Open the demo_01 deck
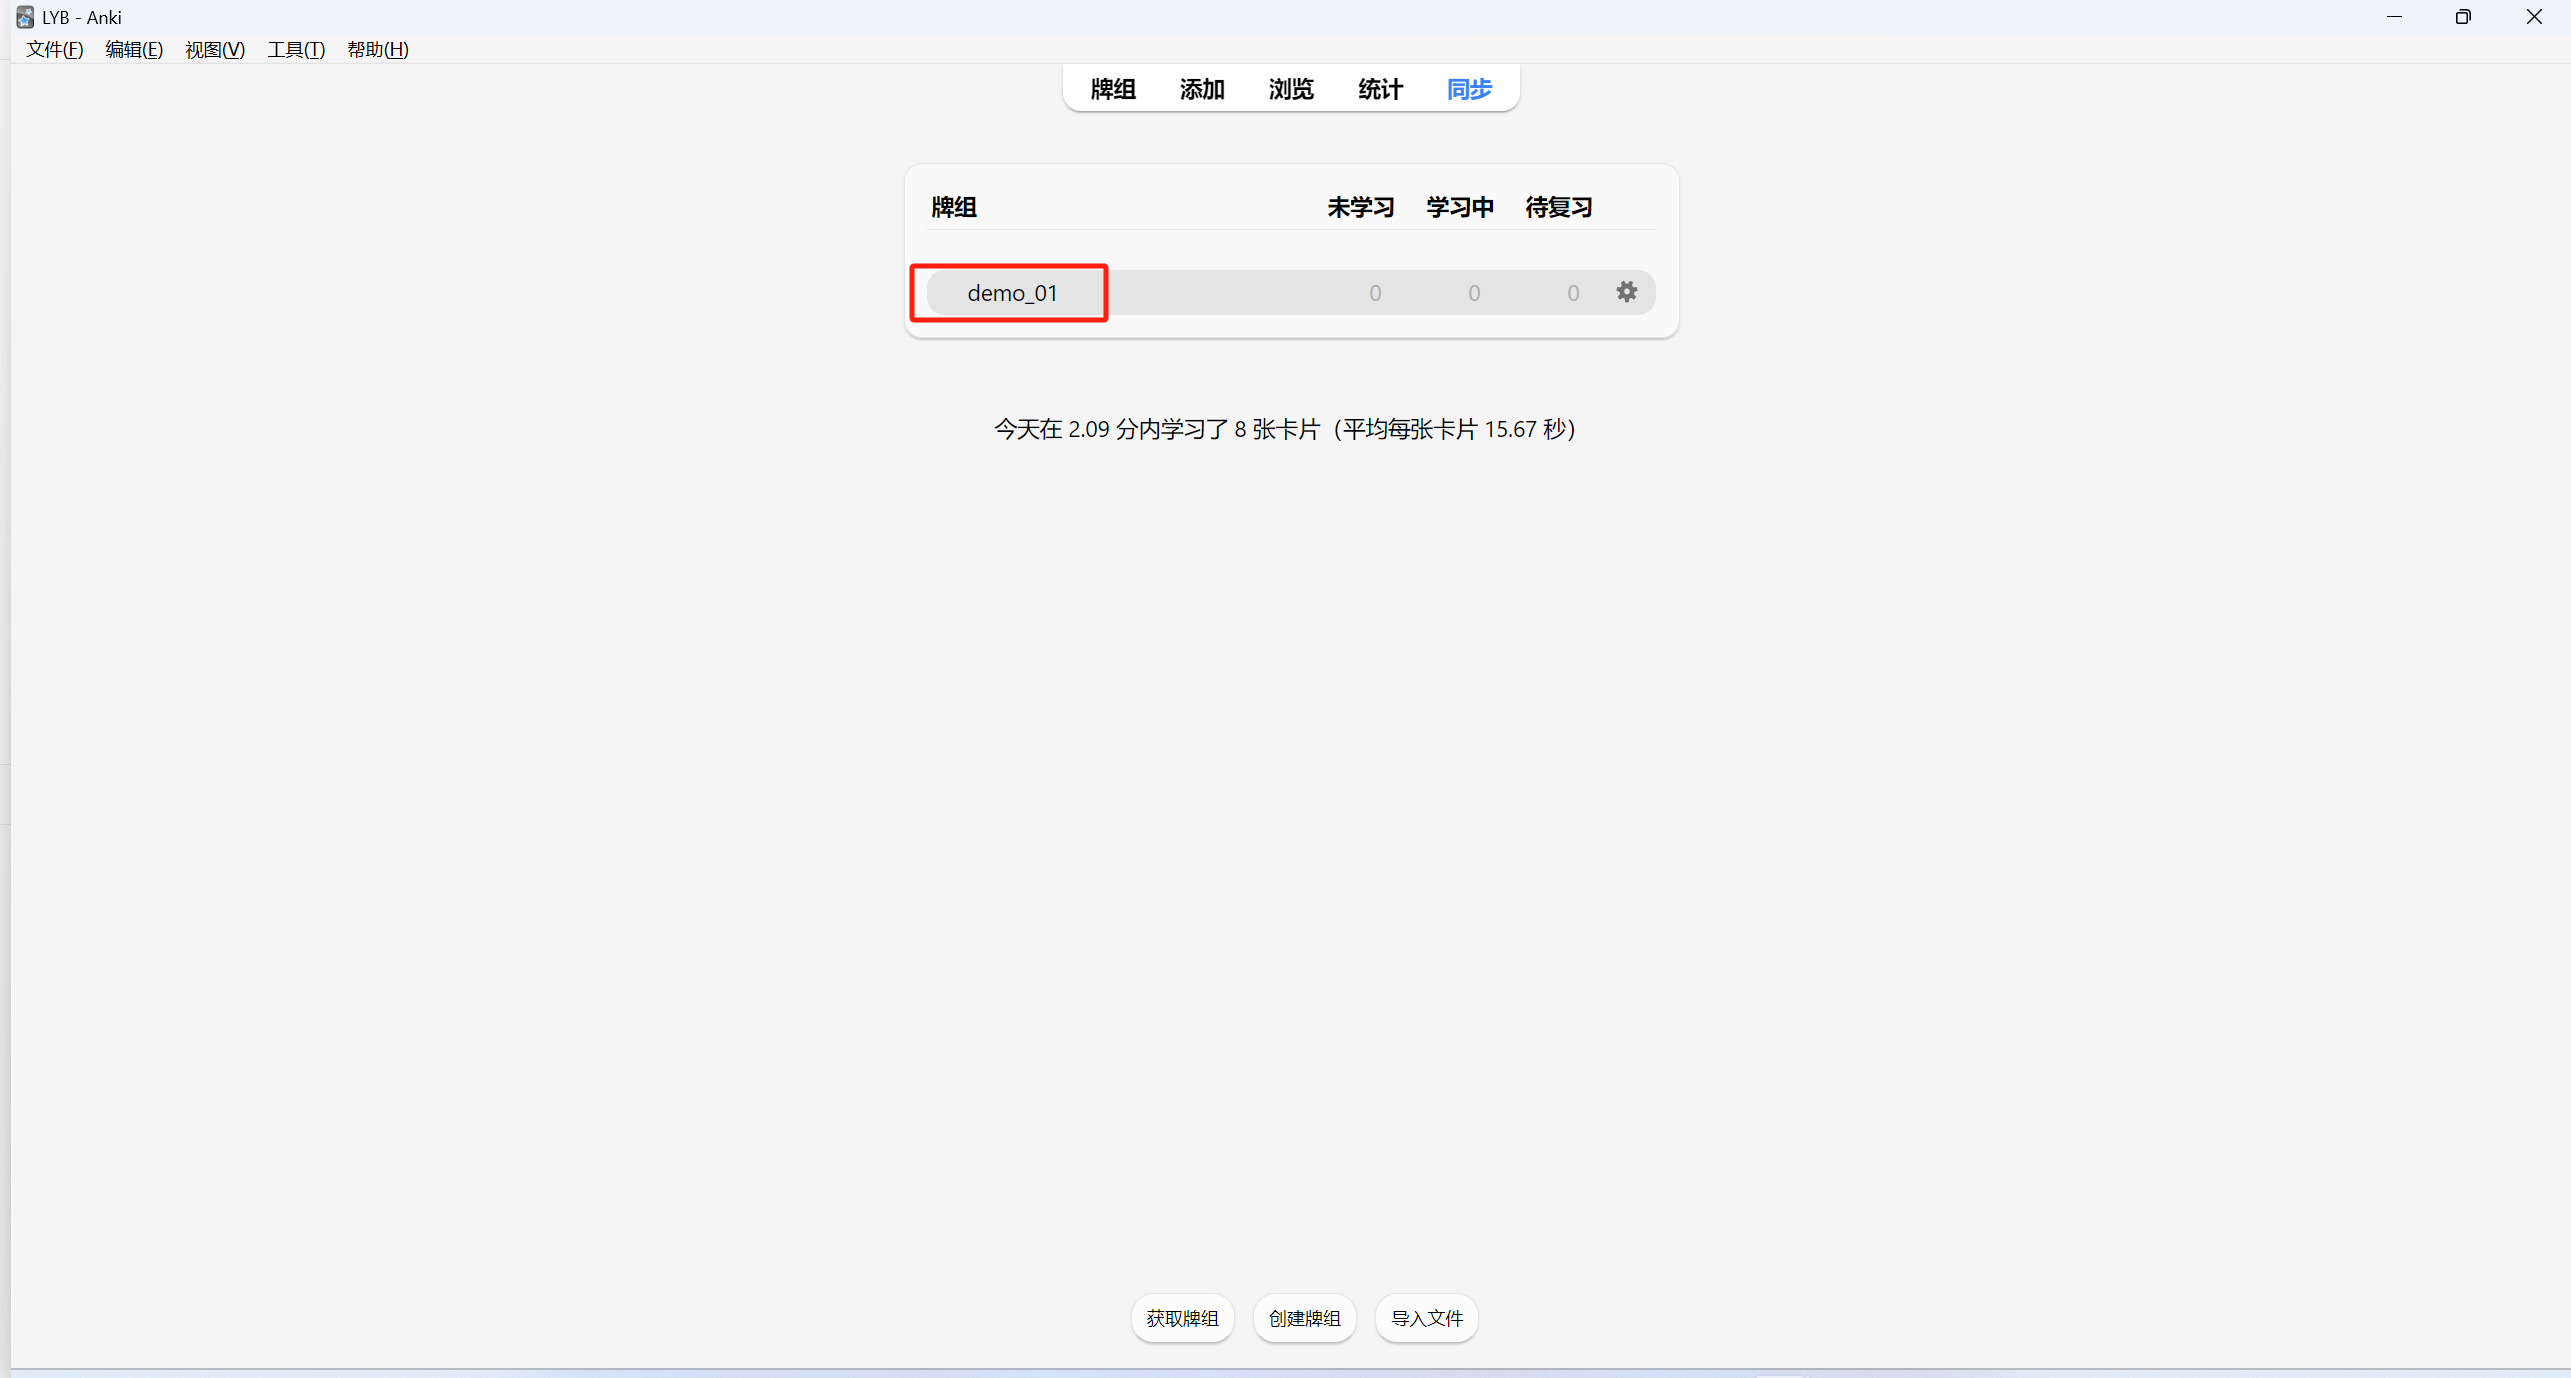 coord(1011,293)
